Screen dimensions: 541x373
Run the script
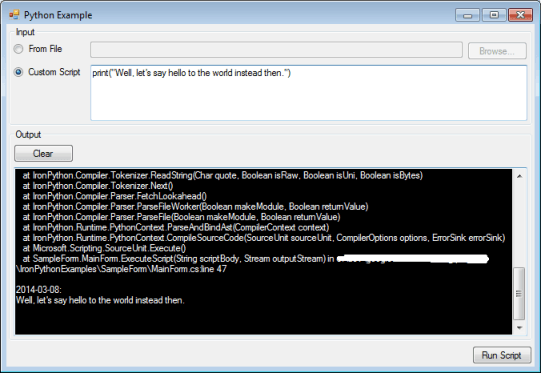pos(502,355)
